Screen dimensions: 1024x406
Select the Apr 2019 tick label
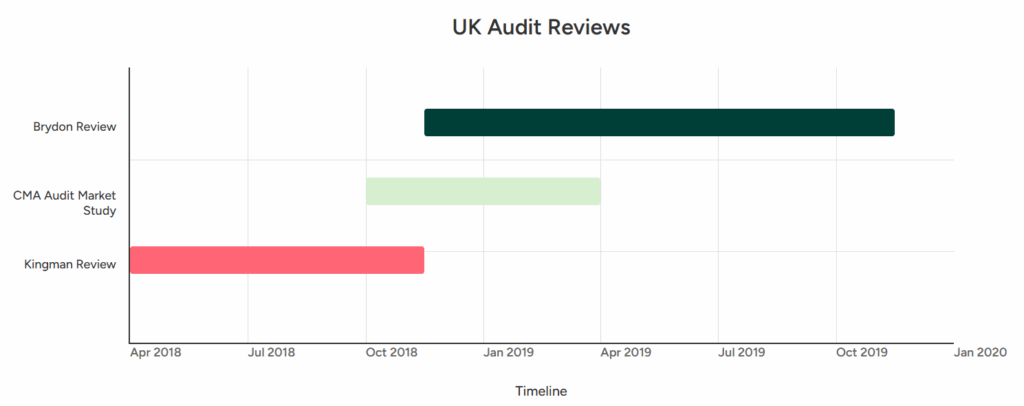pyautogui.click(x=626, y=352)
